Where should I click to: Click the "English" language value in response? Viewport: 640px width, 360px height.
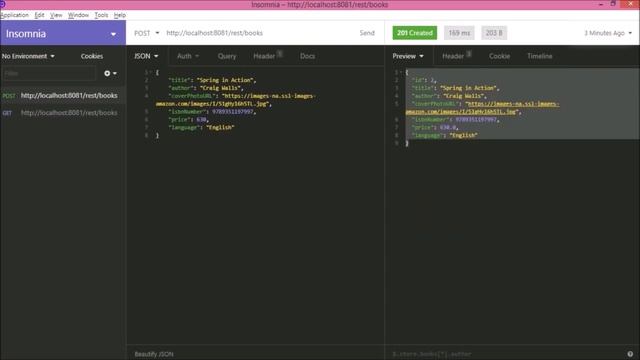(463, 136)
